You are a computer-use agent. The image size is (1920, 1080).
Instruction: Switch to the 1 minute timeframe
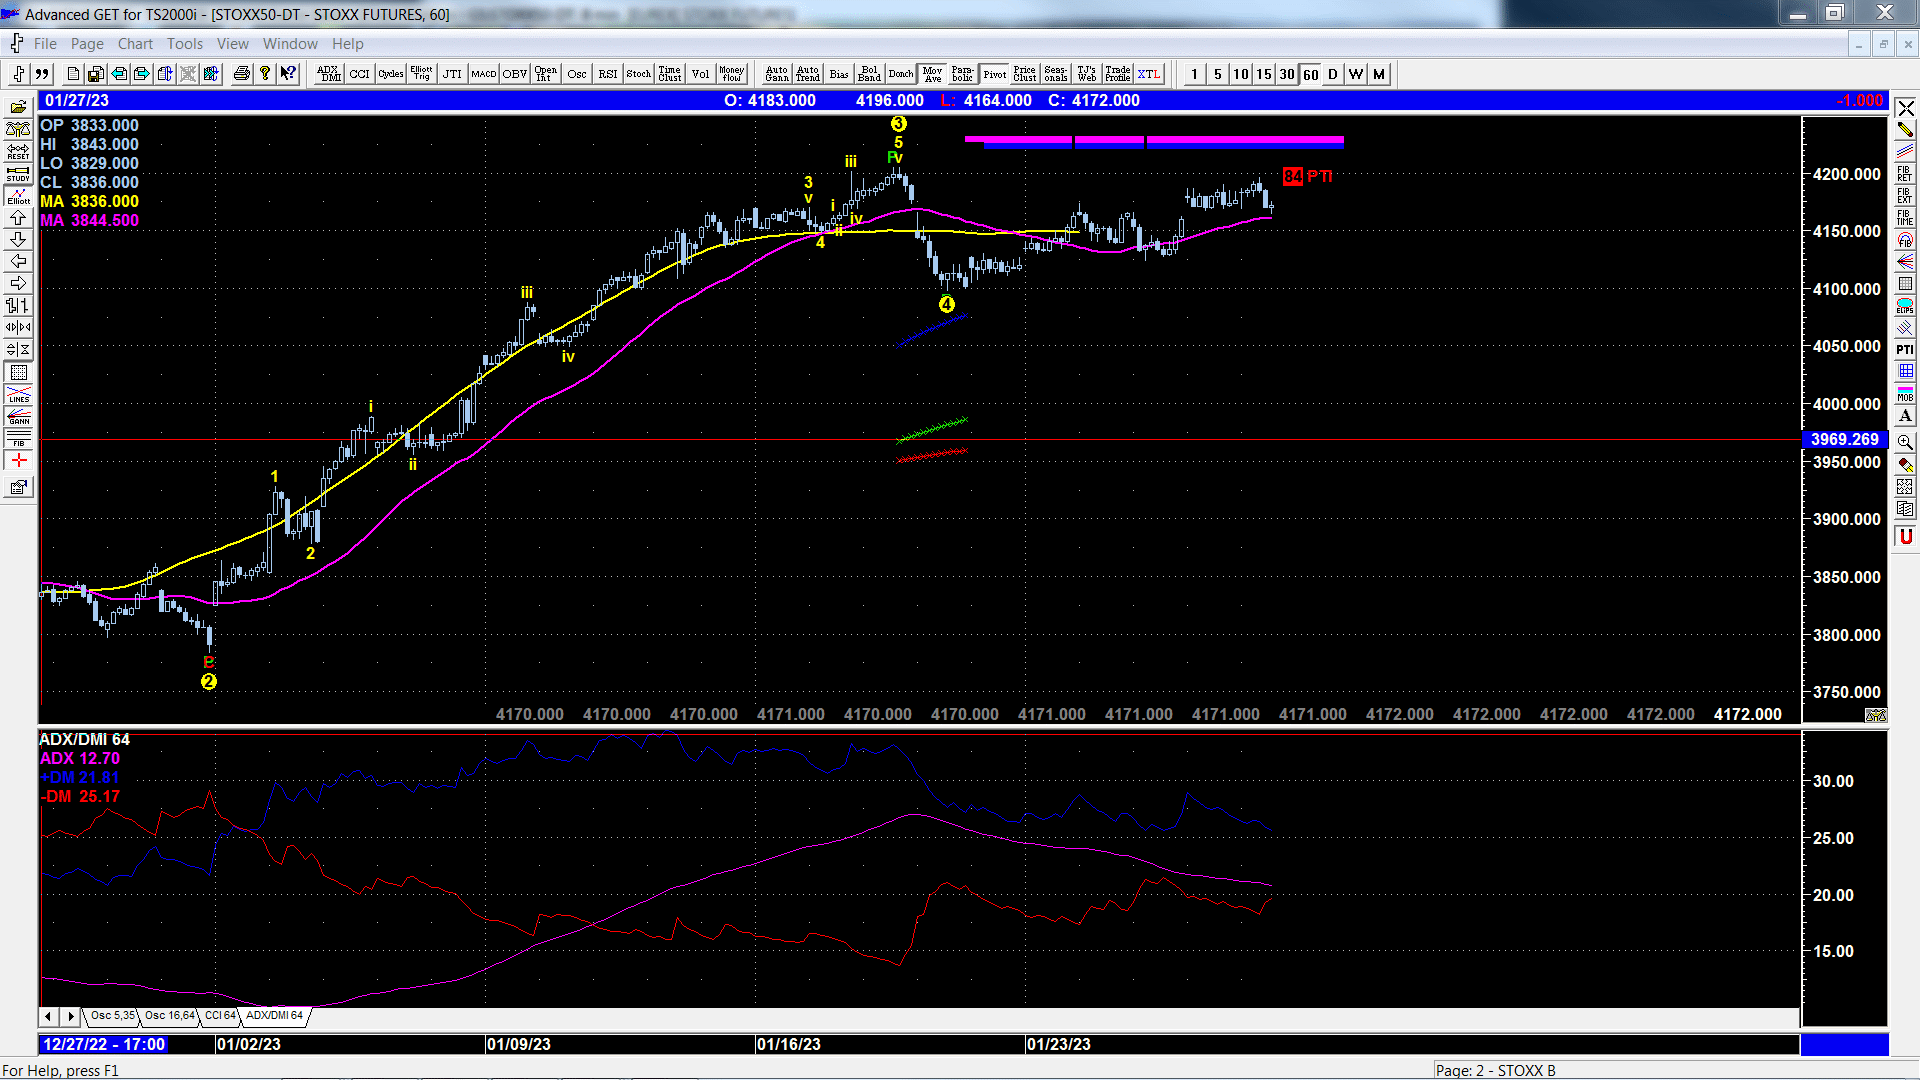point(1195,74)
